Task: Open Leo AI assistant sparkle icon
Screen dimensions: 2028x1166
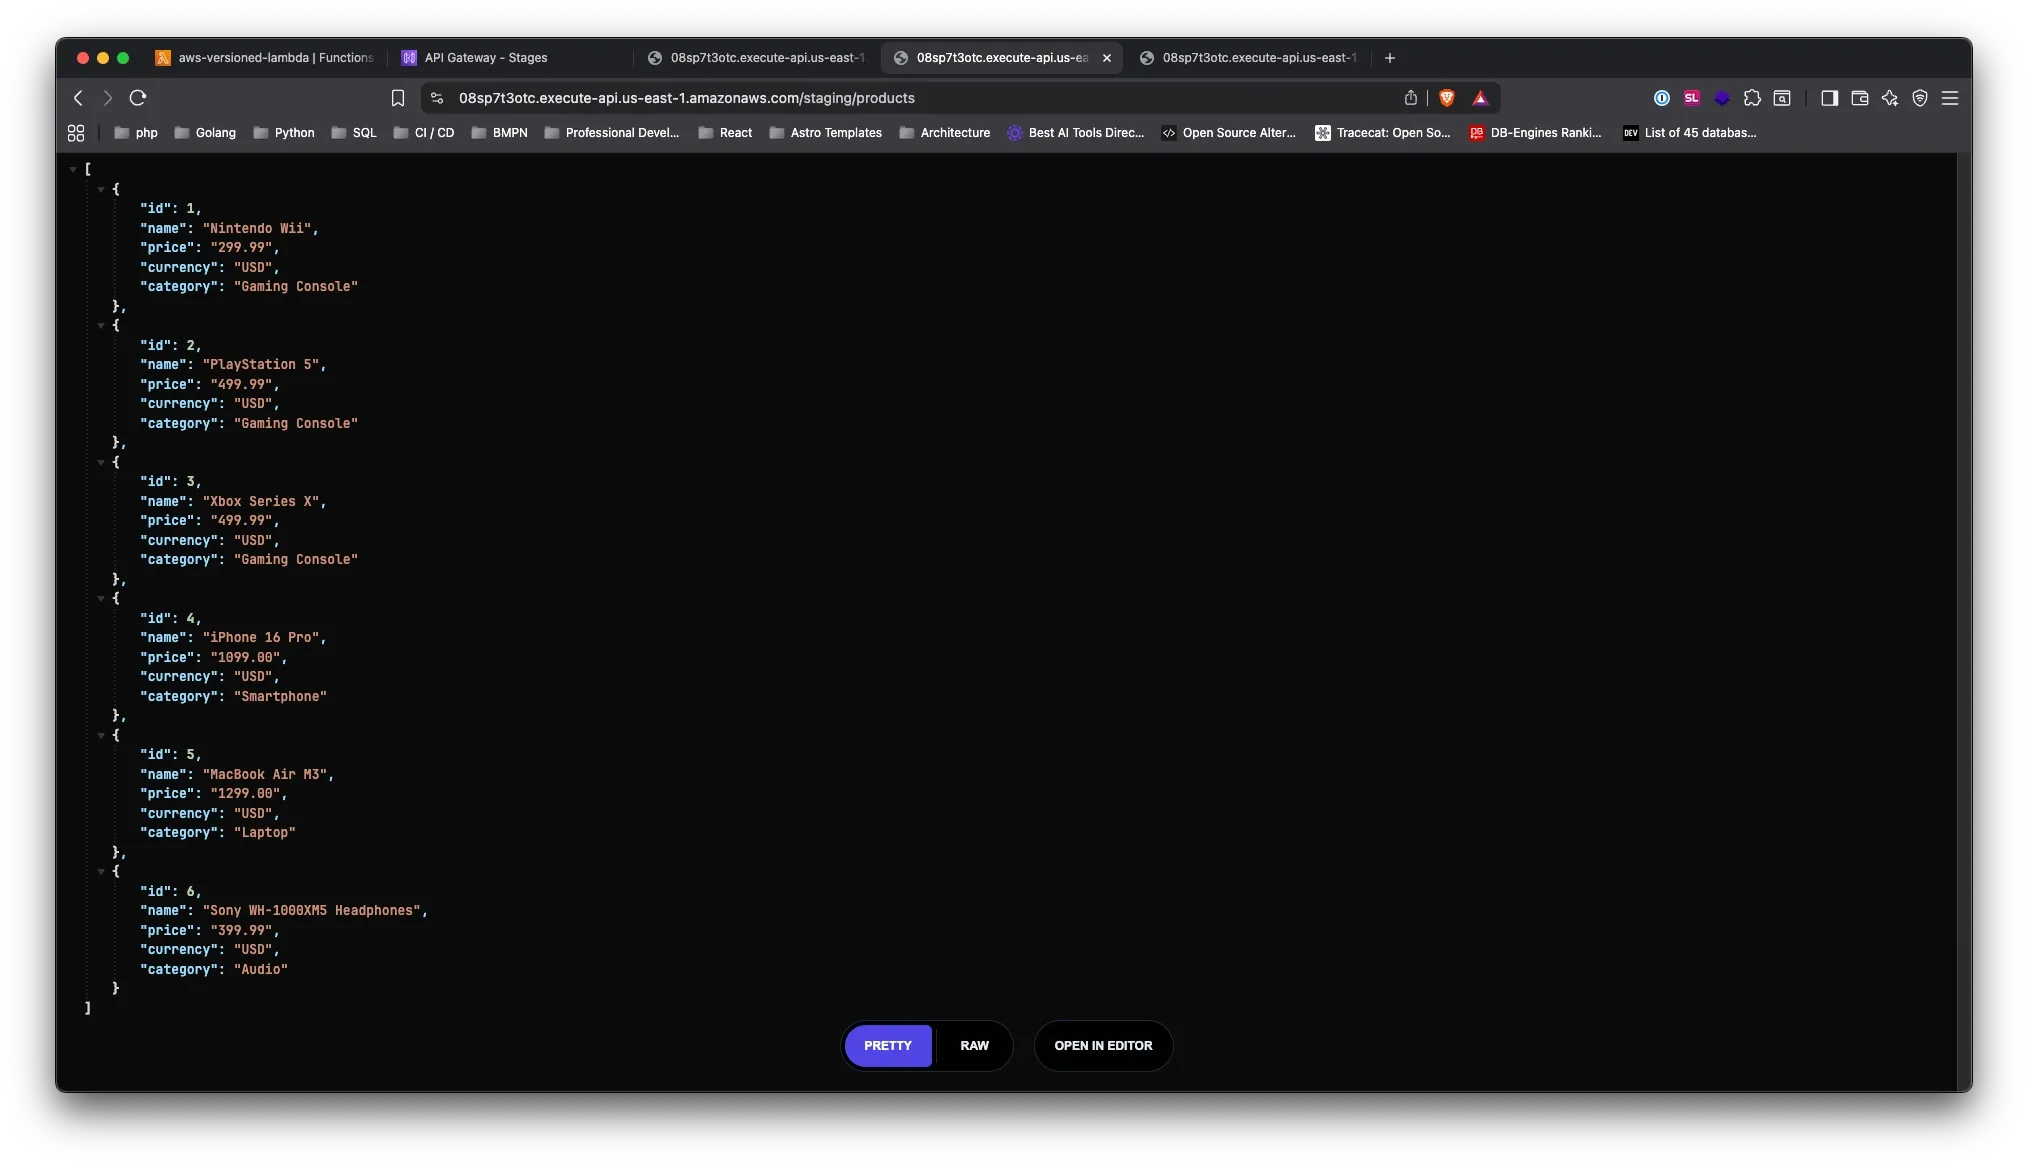Action: click(x=1890, y=98)
